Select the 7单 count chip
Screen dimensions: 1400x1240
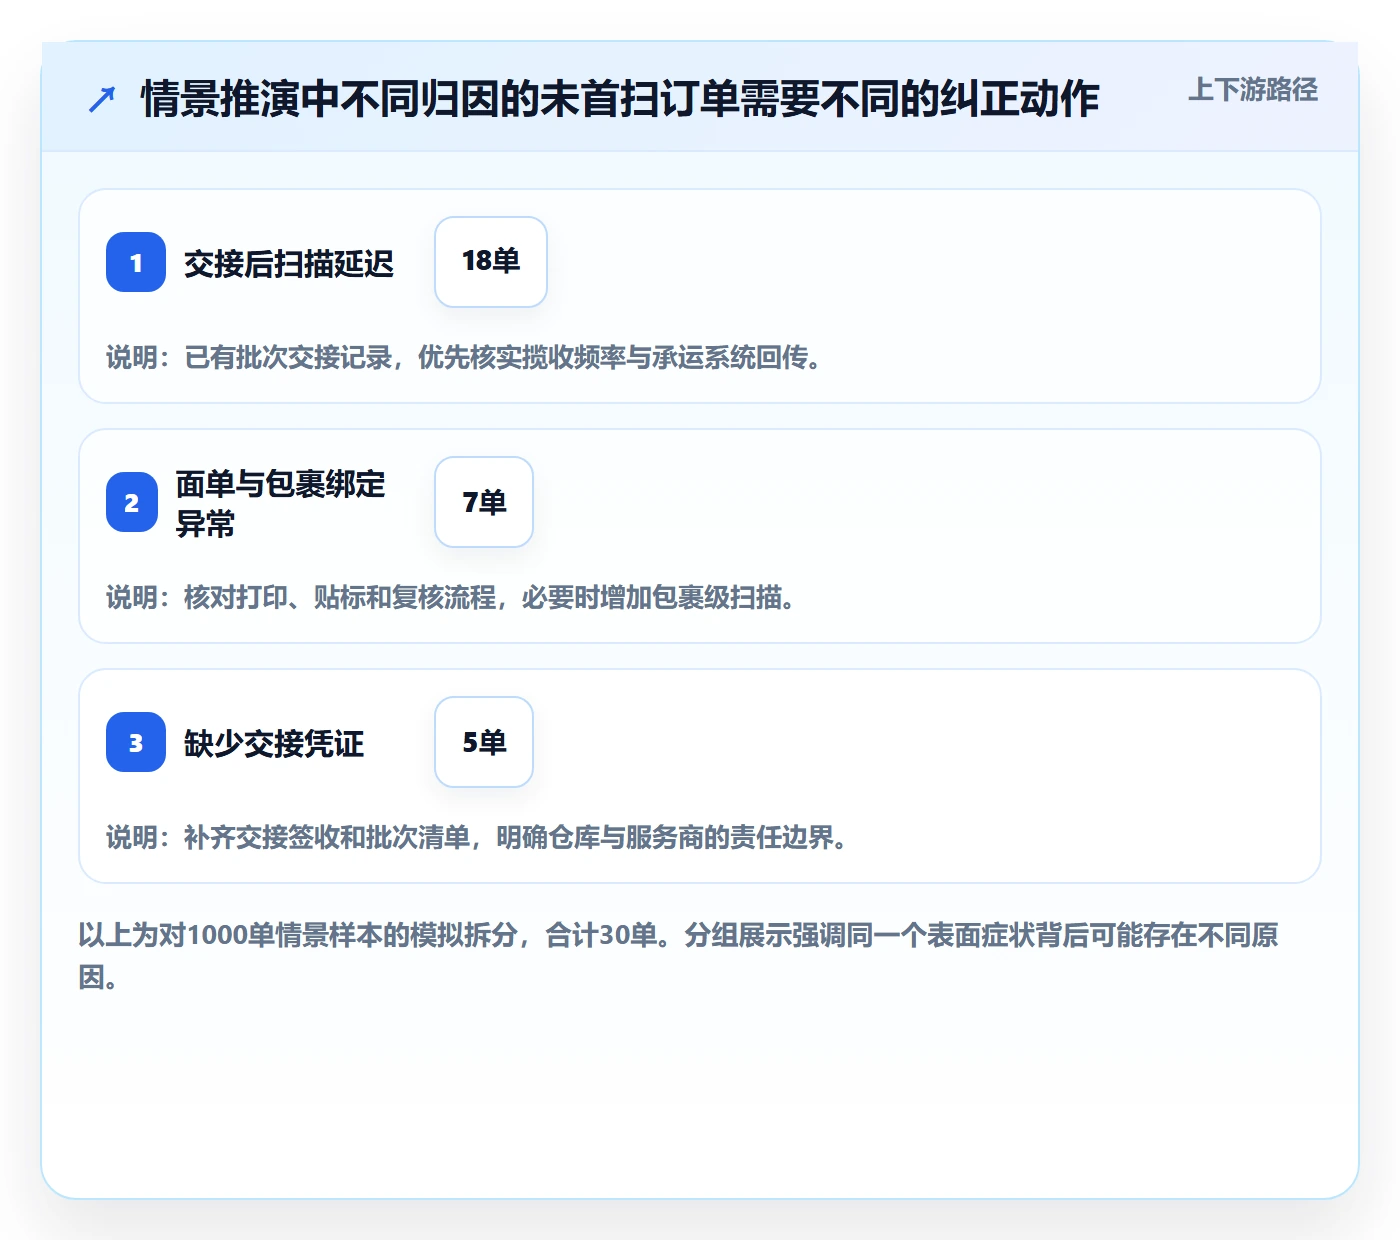point(484,502)
